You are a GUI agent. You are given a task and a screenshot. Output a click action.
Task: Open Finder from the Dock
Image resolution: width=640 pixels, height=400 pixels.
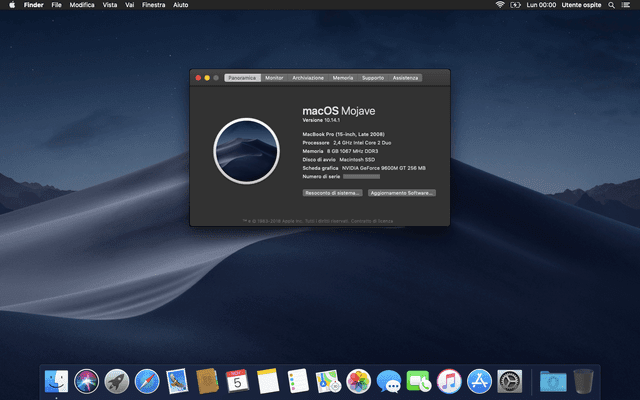(56, 381)
